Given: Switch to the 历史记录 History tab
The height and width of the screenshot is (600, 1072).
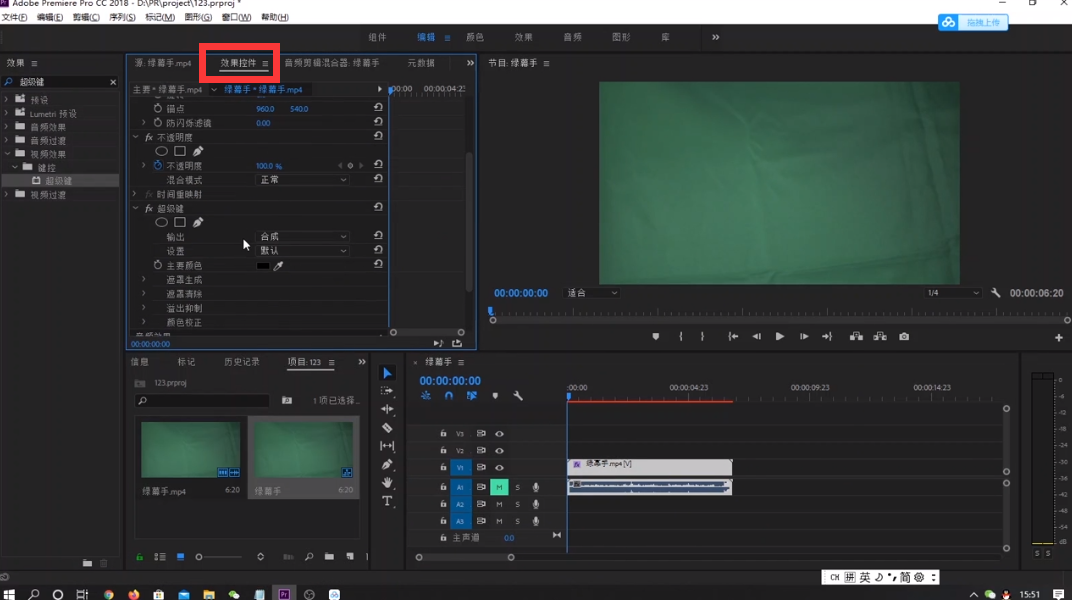Looking at the screenshot, I should coord(242,362).
